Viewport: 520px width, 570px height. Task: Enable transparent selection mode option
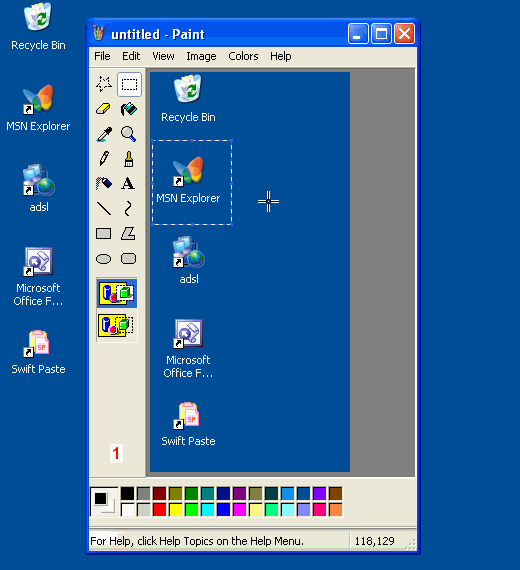[x=117, y=325]
